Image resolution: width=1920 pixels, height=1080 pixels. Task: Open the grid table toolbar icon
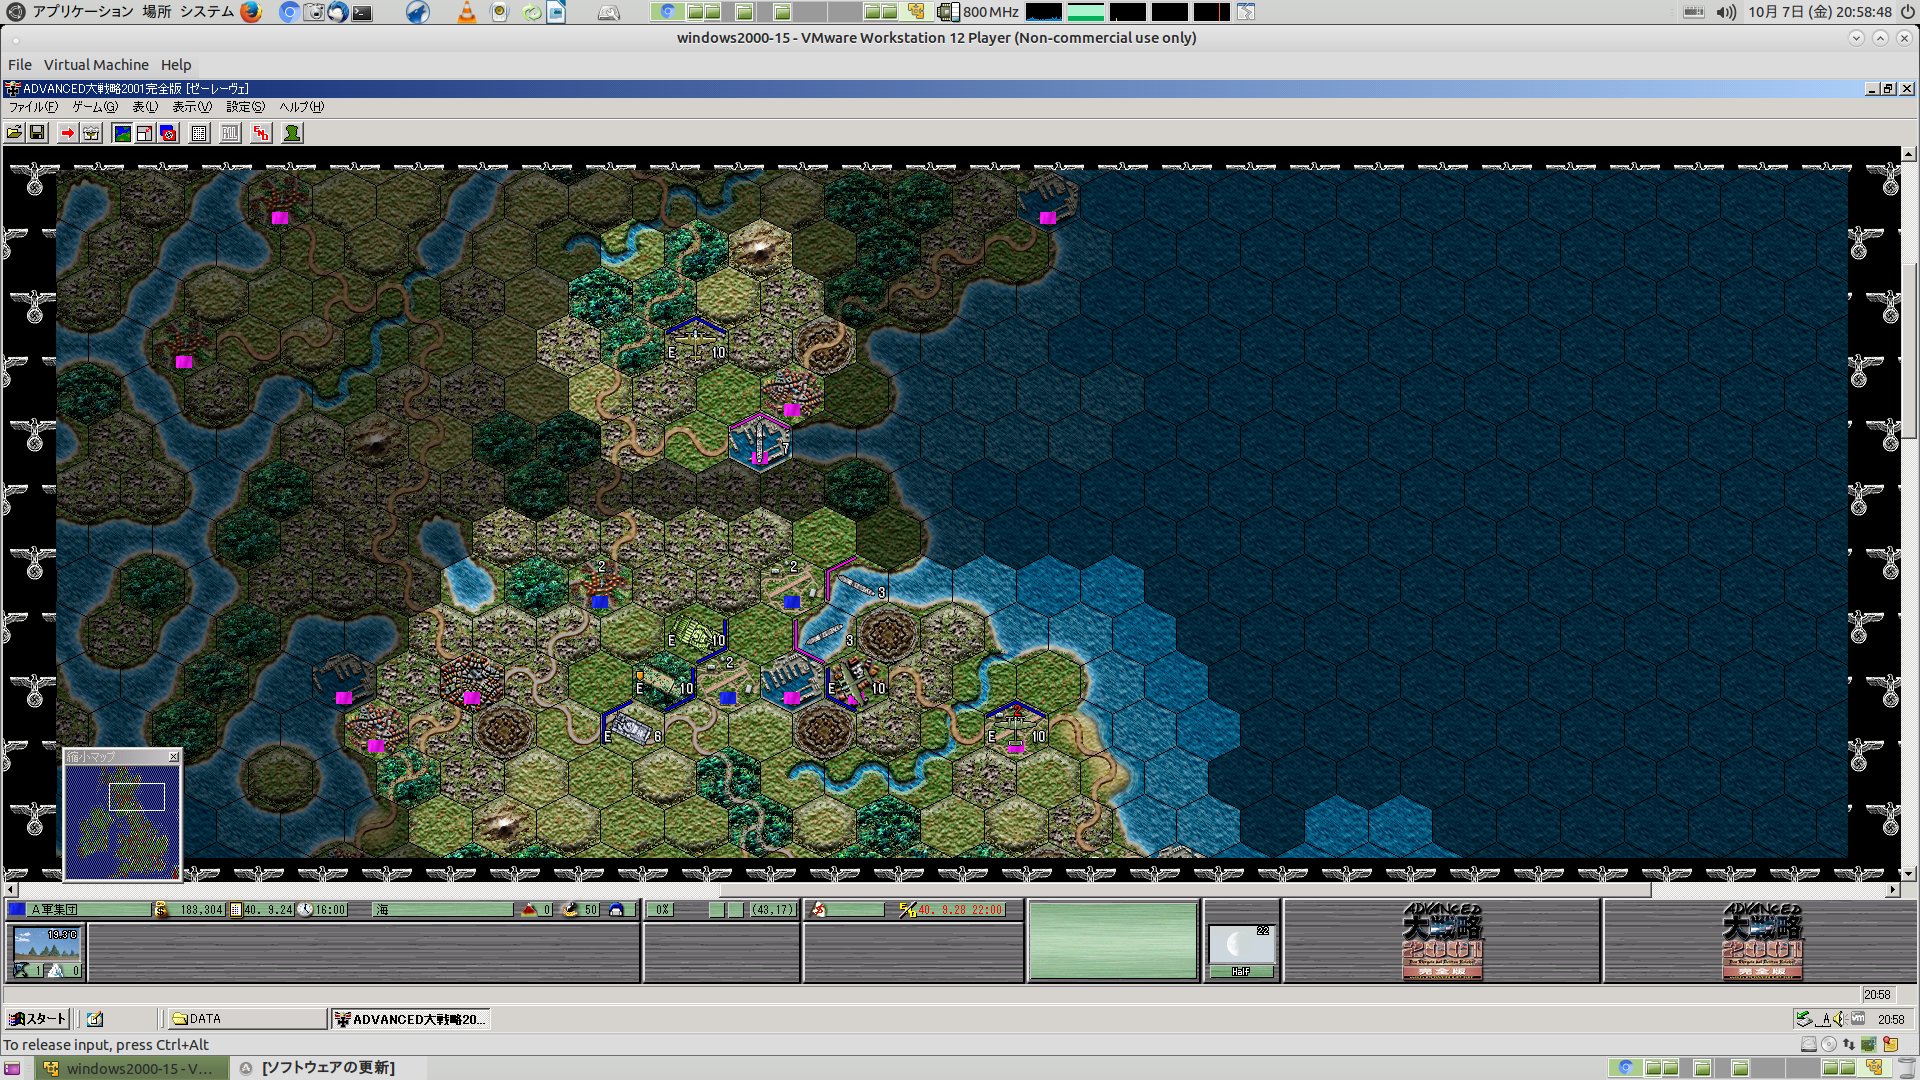(x=199, y=133)
